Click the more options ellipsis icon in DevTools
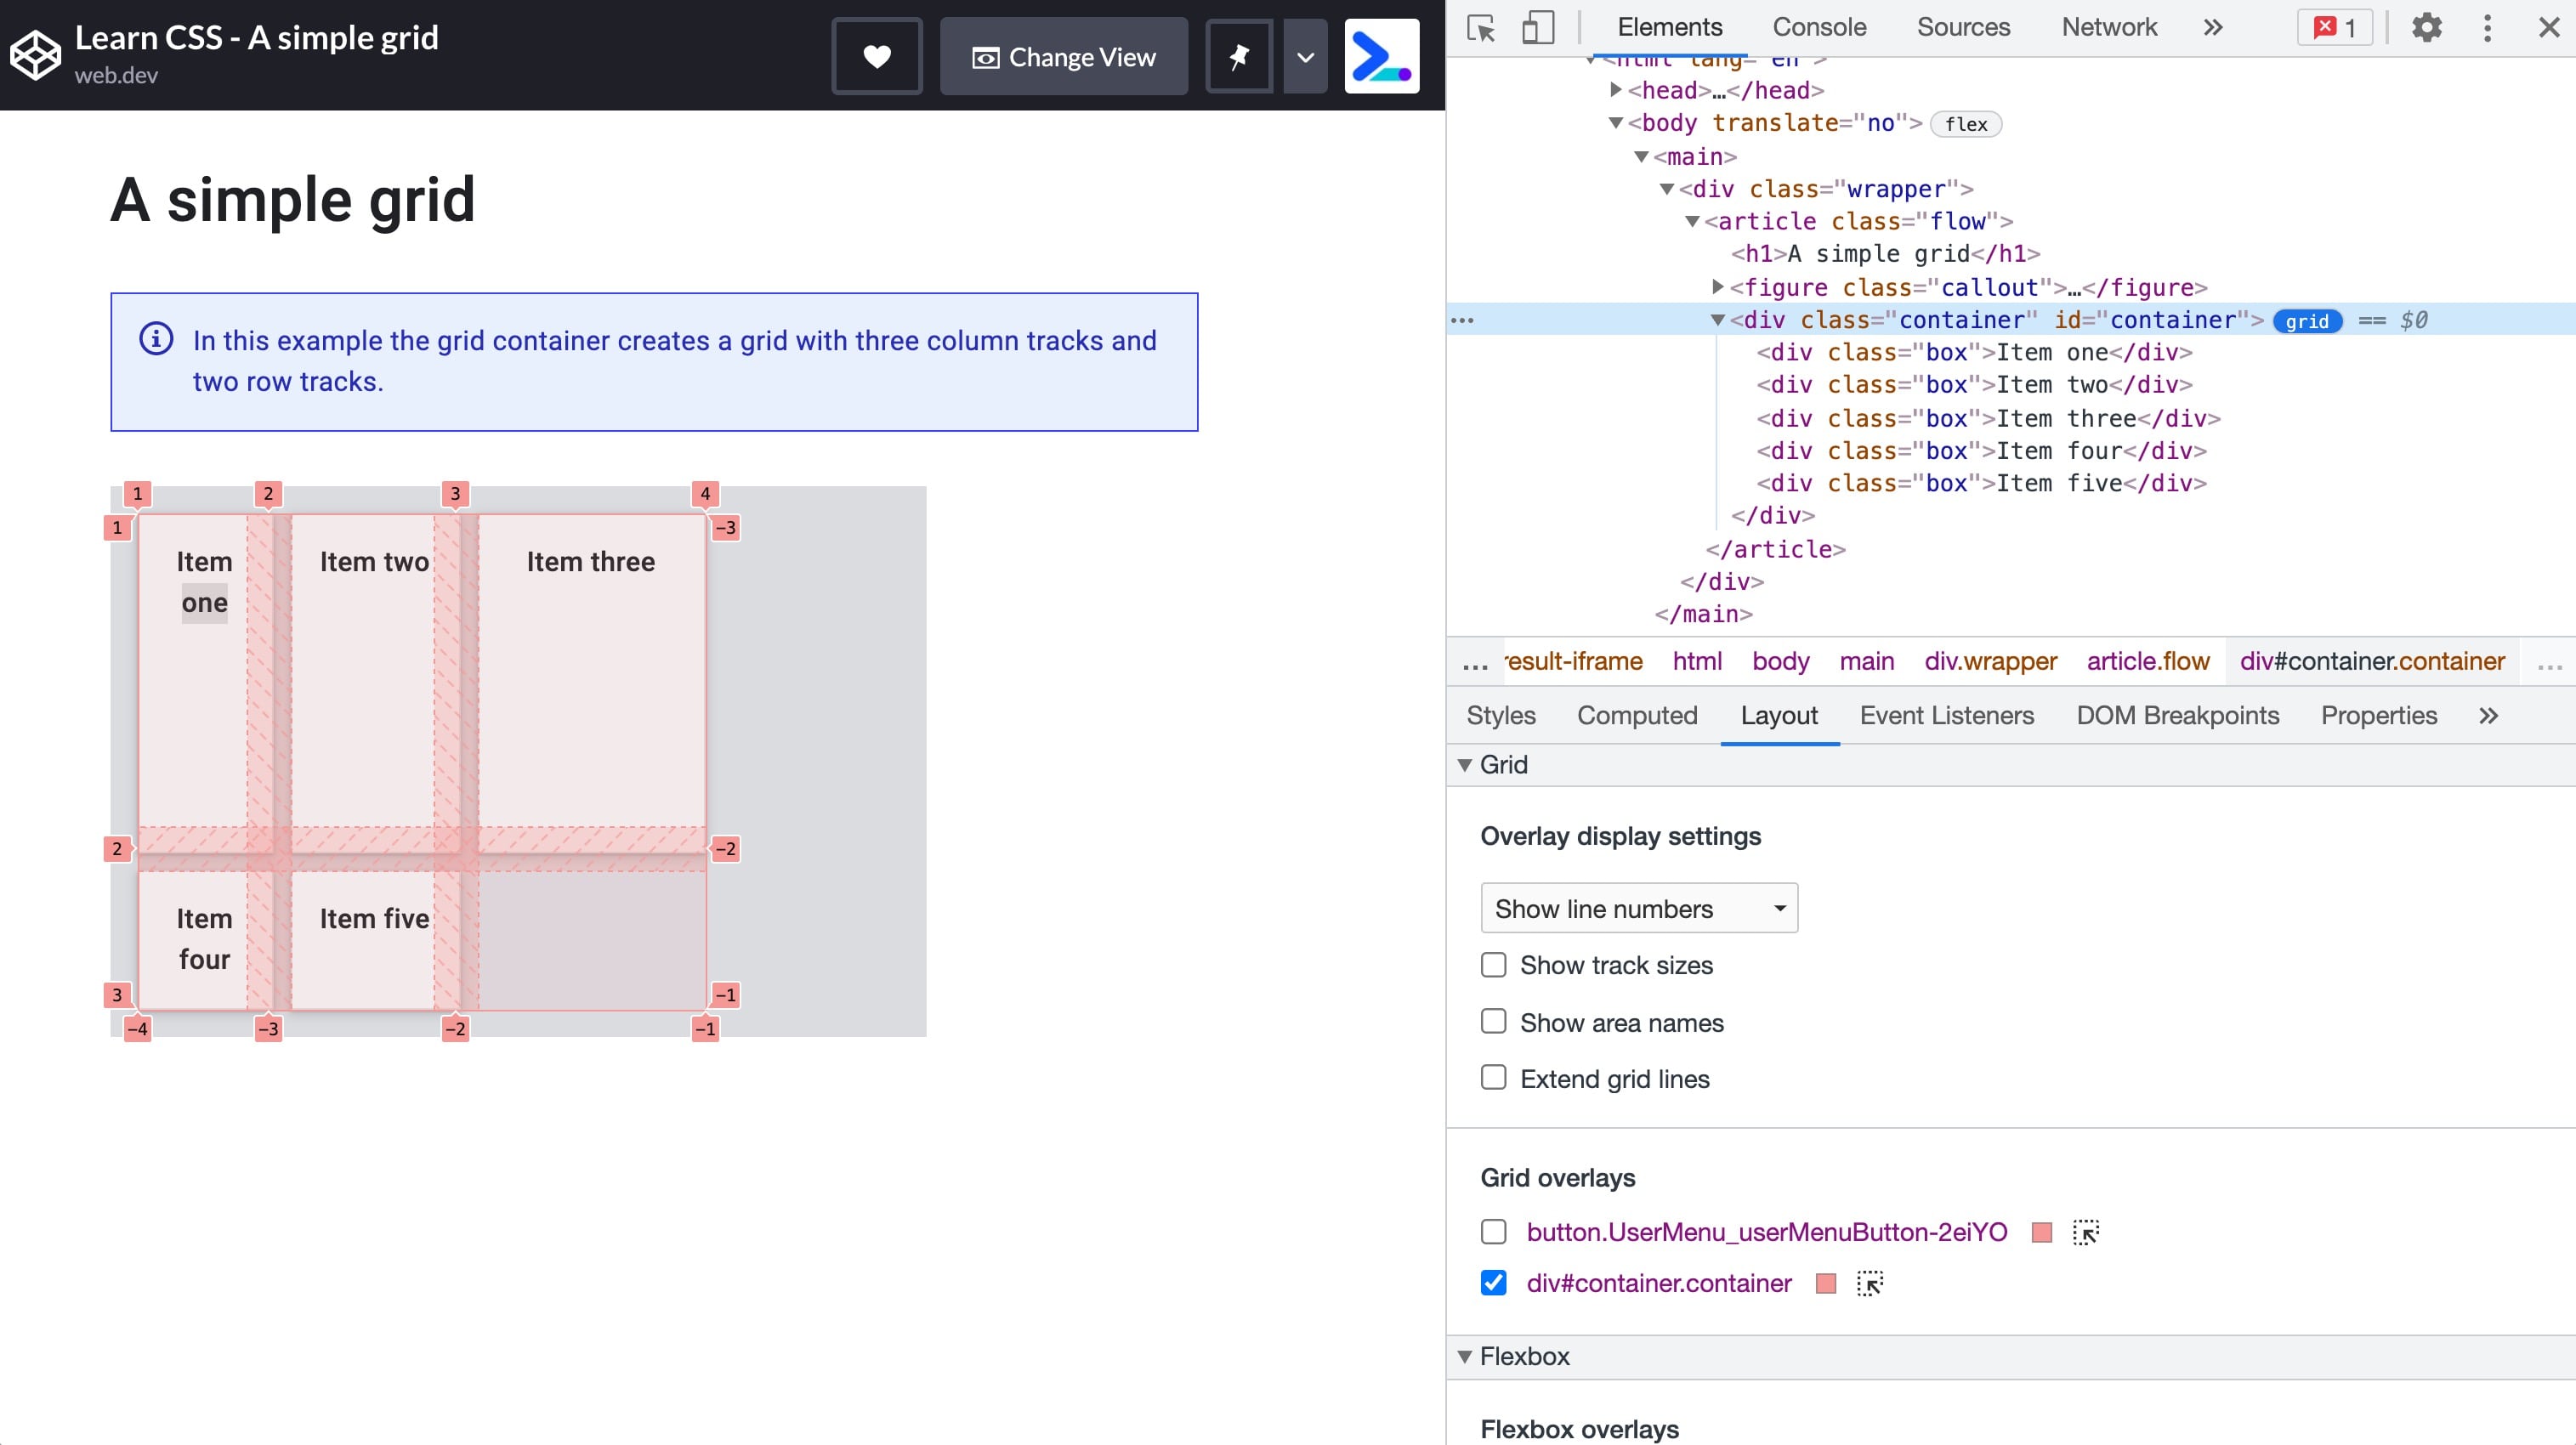Image resolution: width=2576 pixels, height=1445 pixels. (2488, 26)
